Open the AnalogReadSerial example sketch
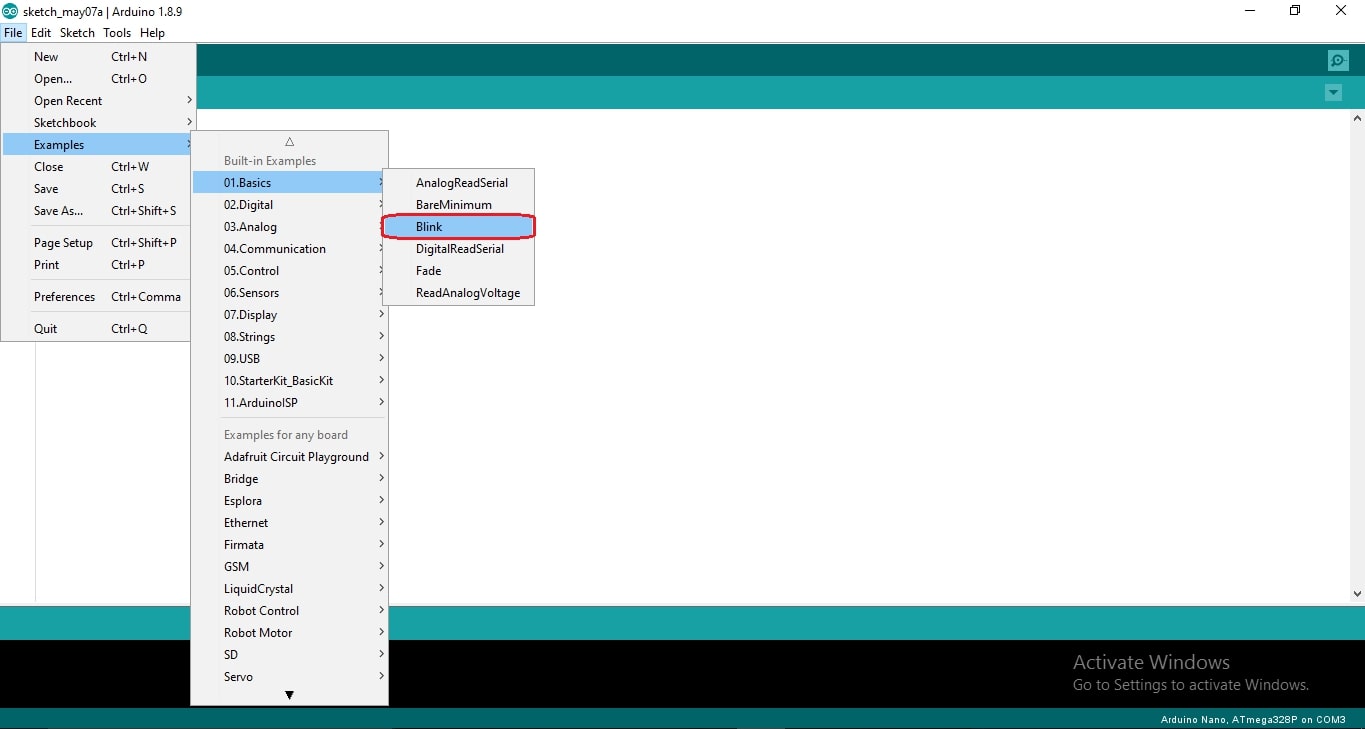The height and width of the screenshot is (729, 1365). [459, 183]
